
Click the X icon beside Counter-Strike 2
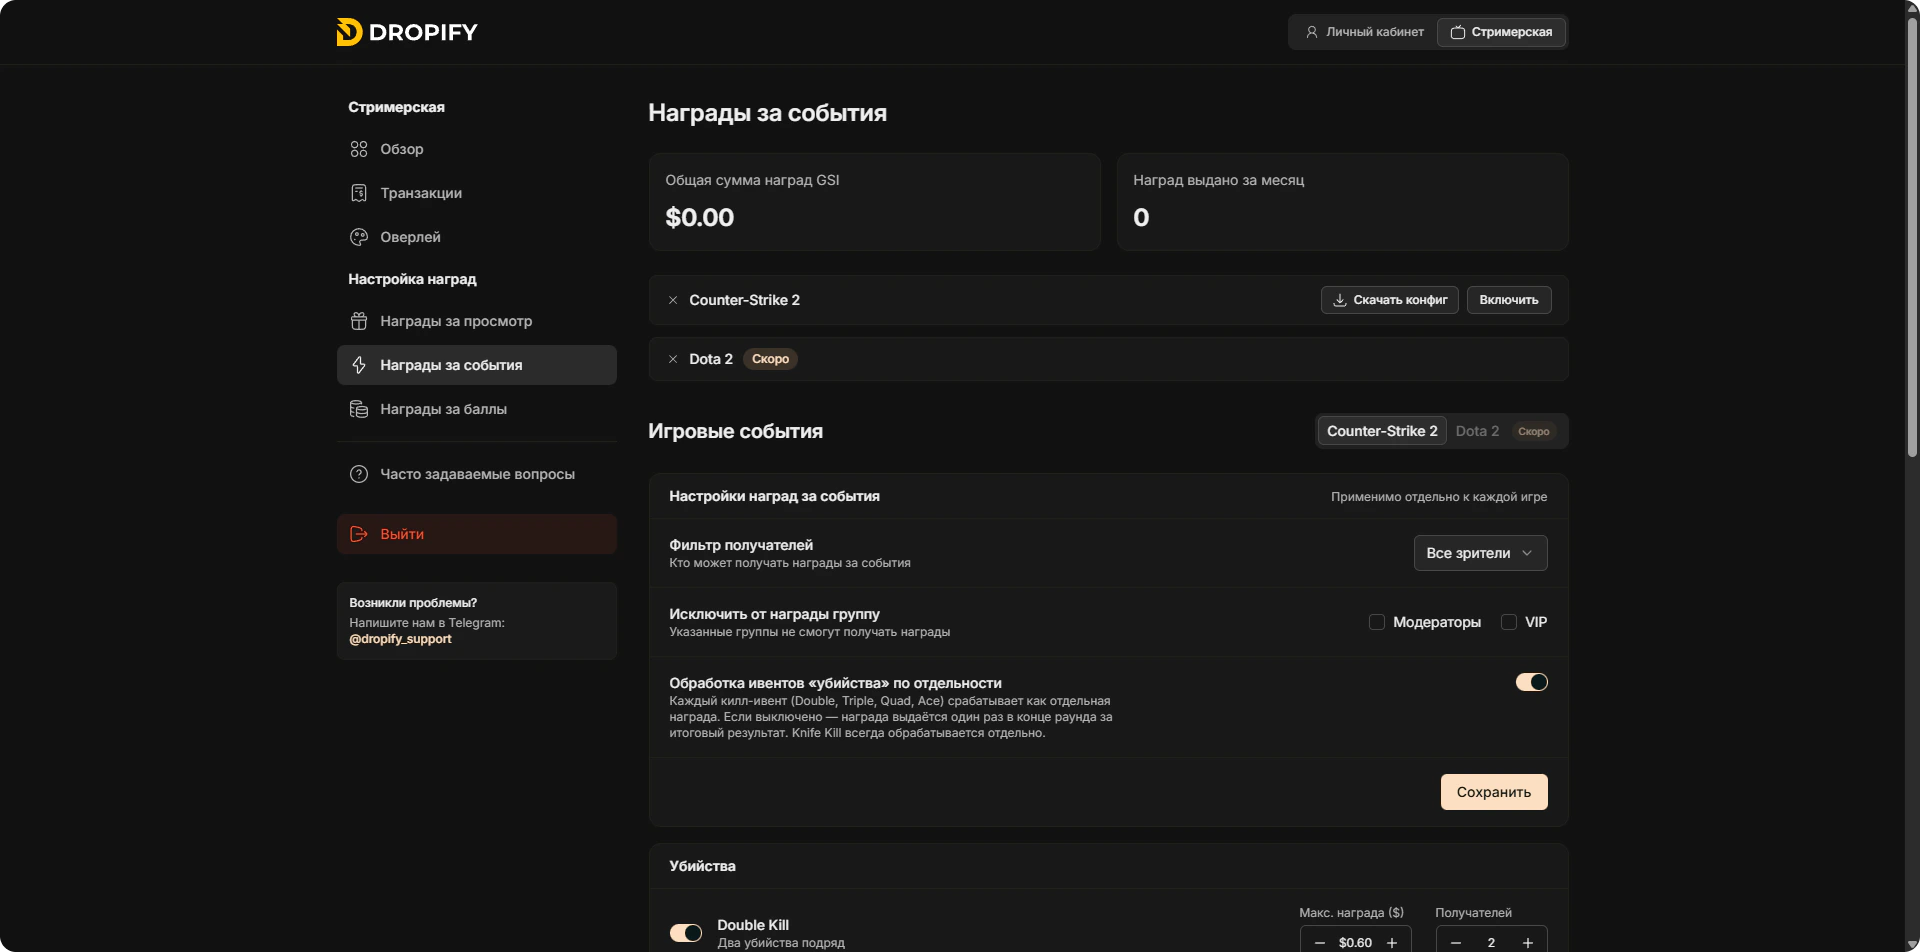[673, 300]
